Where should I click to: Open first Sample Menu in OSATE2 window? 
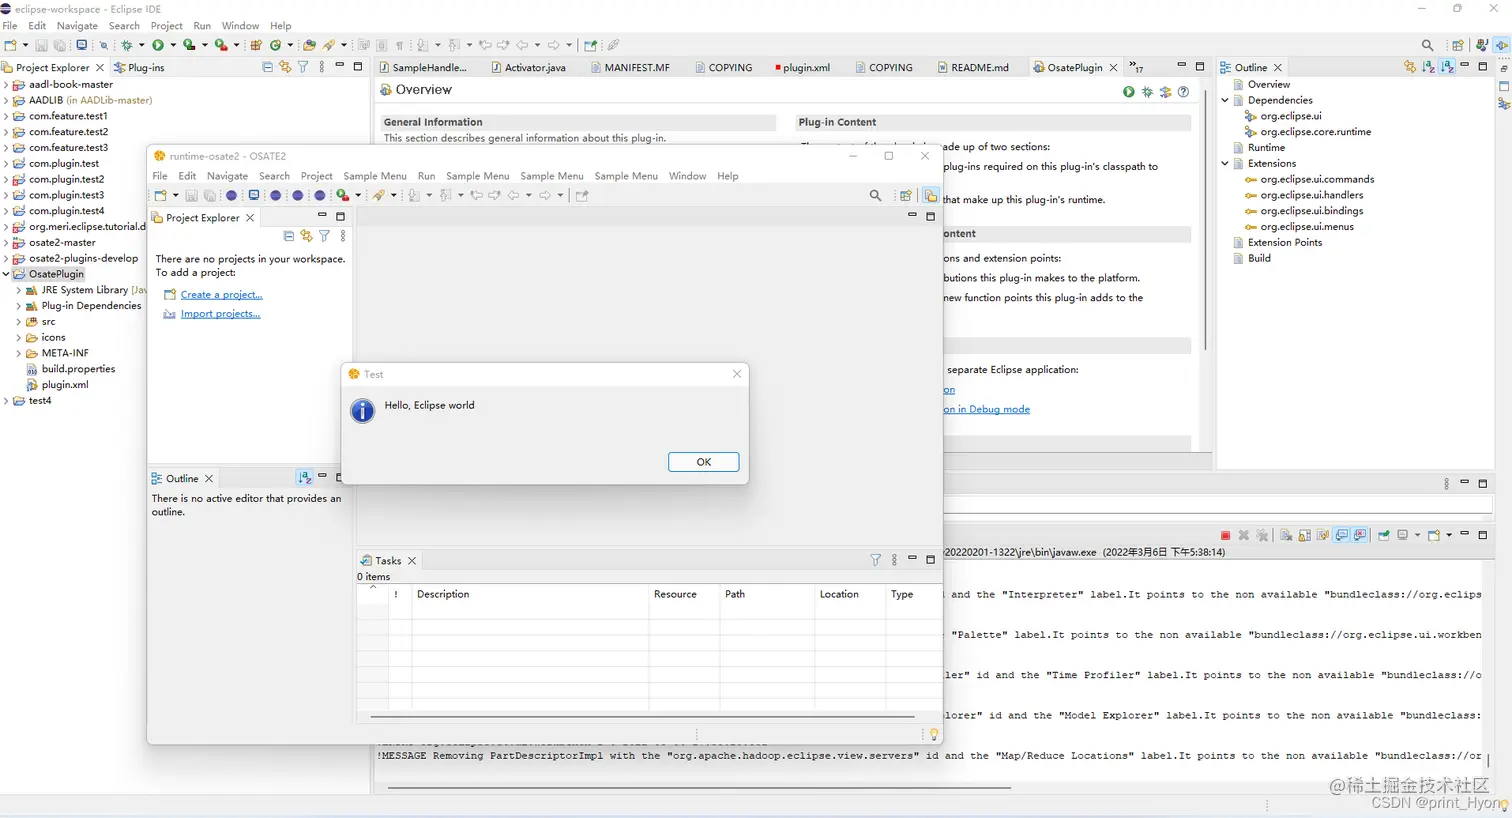click(375, 176)
